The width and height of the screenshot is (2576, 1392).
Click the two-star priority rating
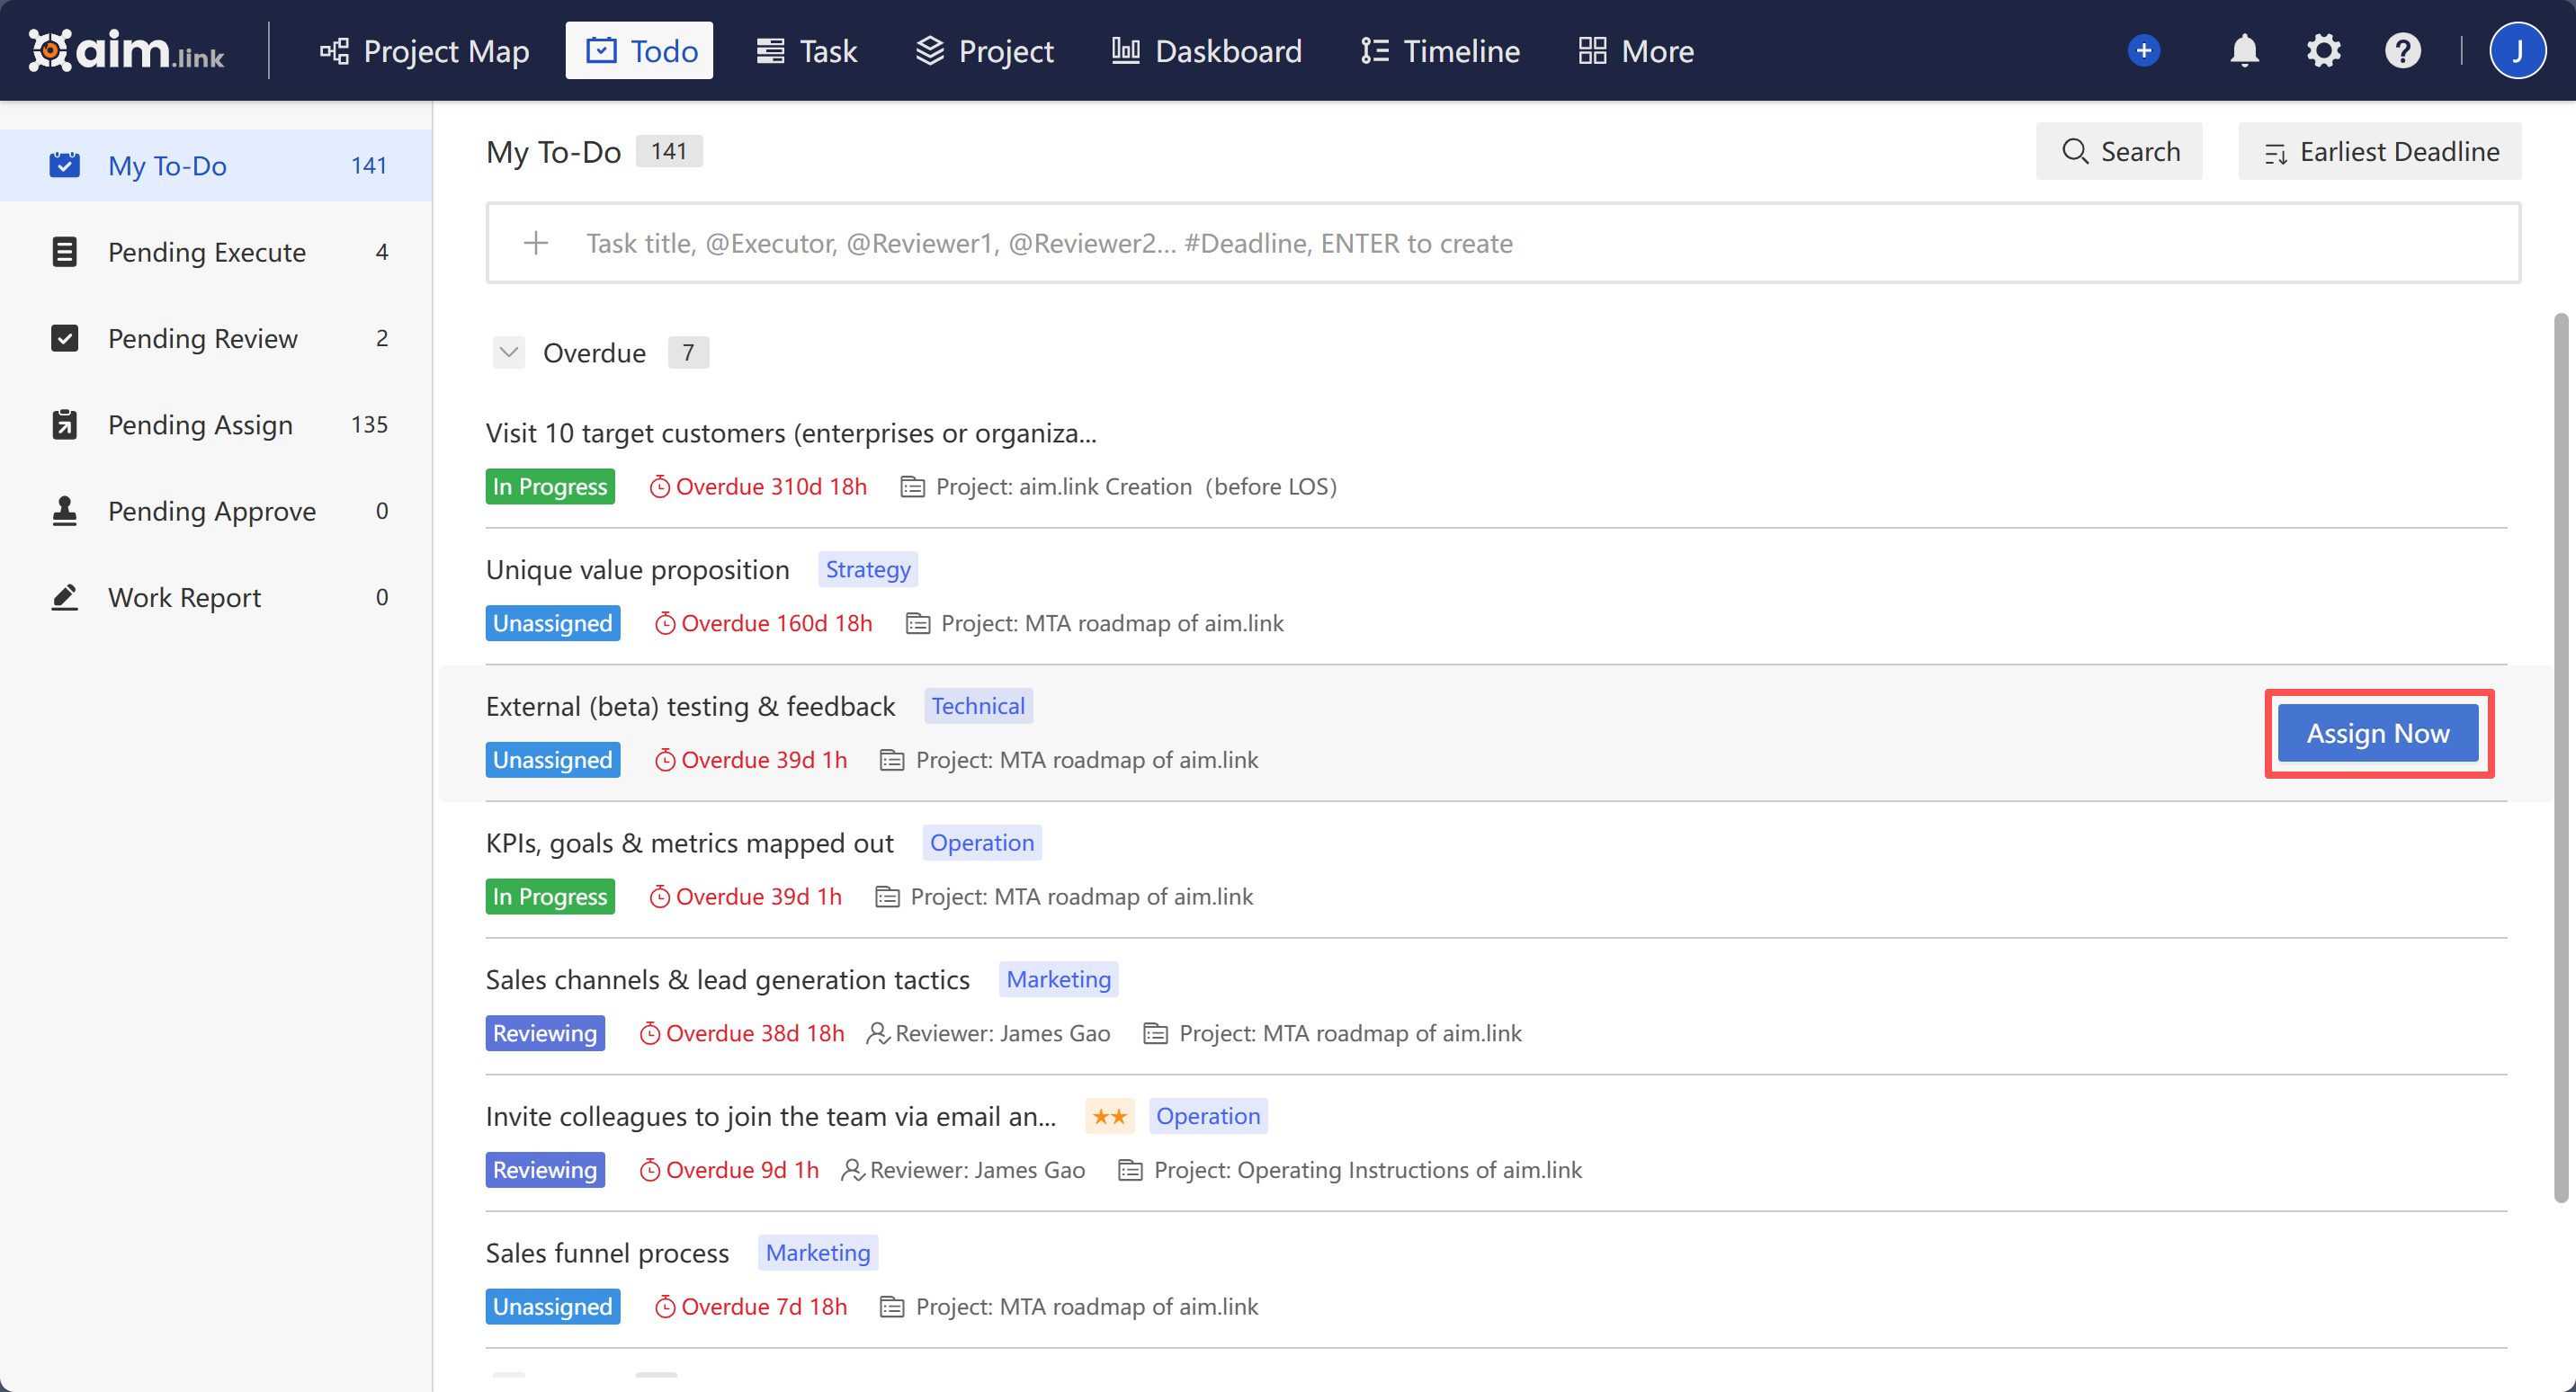tap(1109, 1115)
